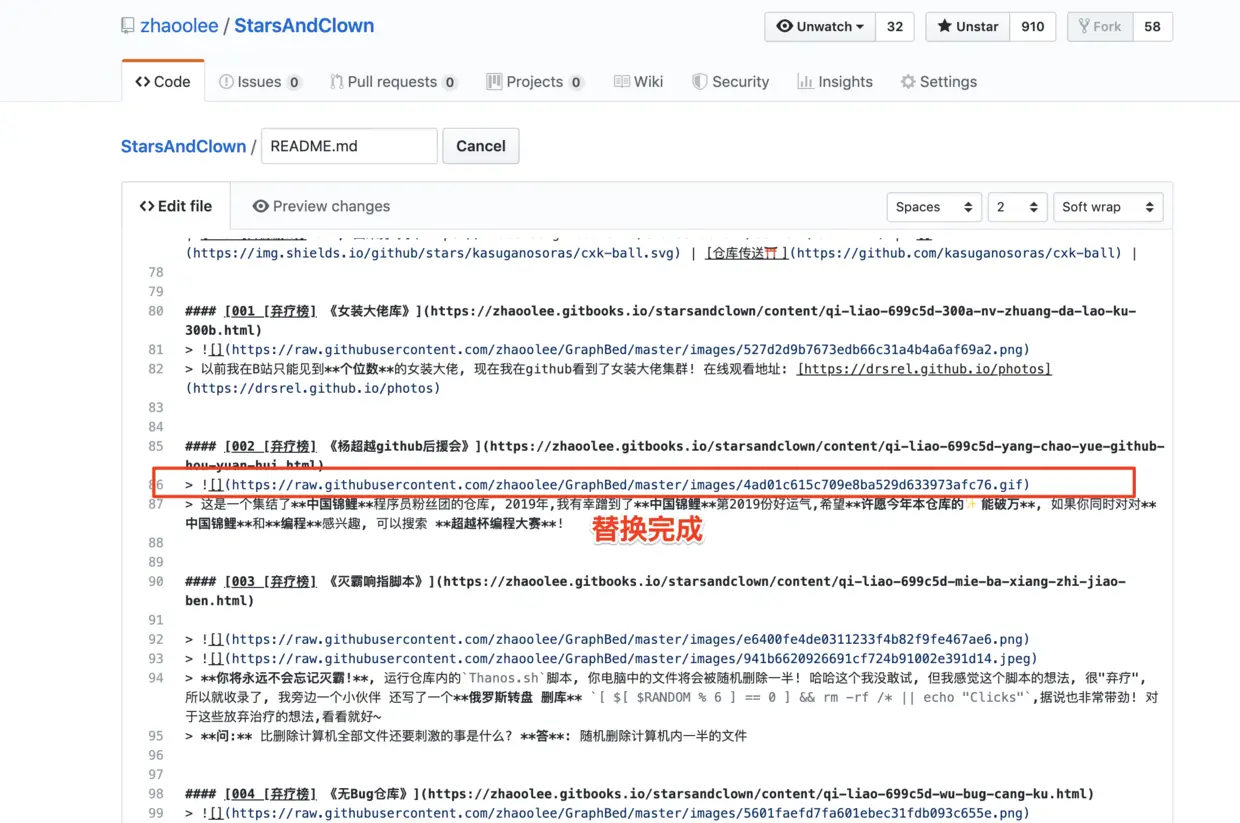Click the Unstar button
This screenshot has width=1240, height=823.
(x=967, y=27)
